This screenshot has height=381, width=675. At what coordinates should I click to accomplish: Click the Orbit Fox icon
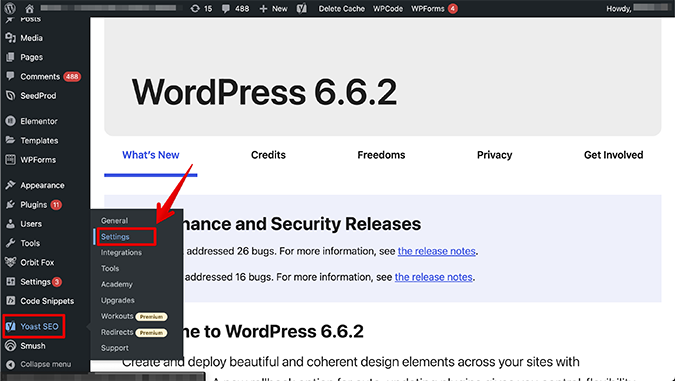(x=10, y=262)
